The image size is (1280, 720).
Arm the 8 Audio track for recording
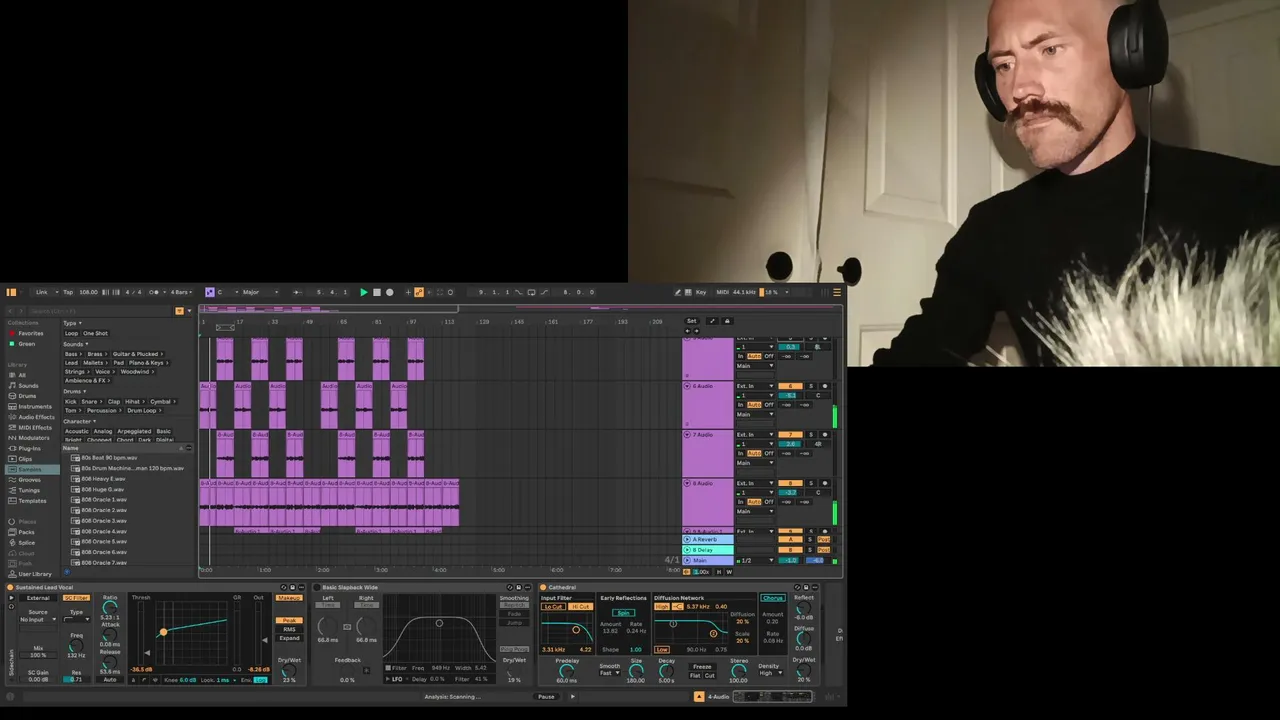pyautogui.click(x=825, y=484)
